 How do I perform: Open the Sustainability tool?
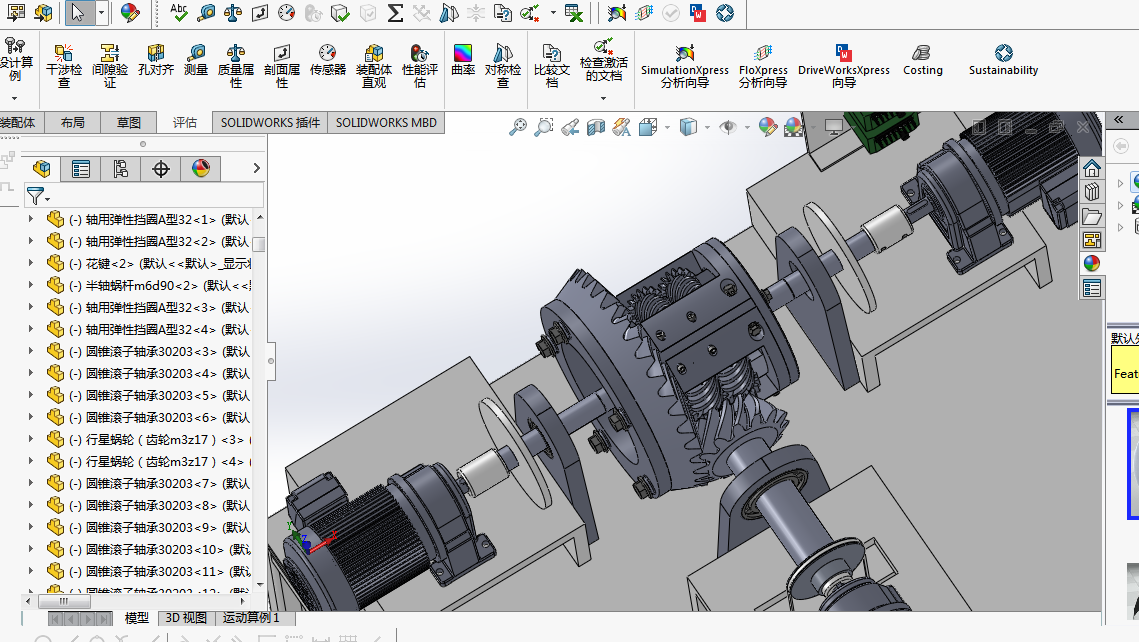[x=1003, y=60]
